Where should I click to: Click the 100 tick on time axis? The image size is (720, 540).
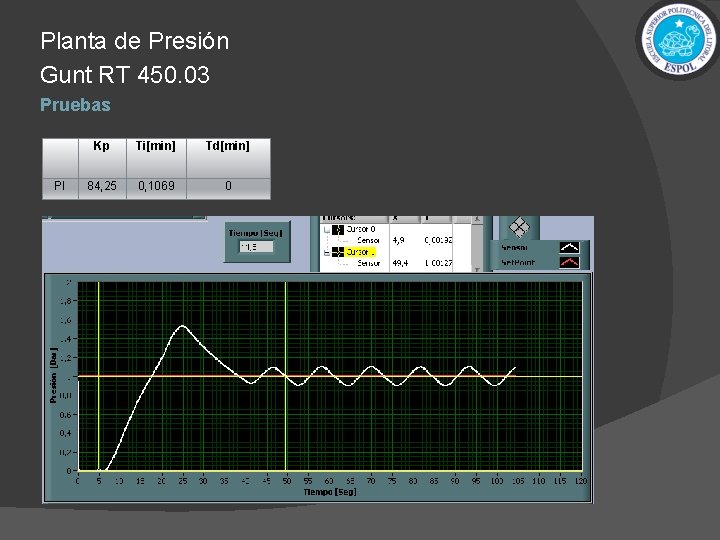(x=497, y=481)
